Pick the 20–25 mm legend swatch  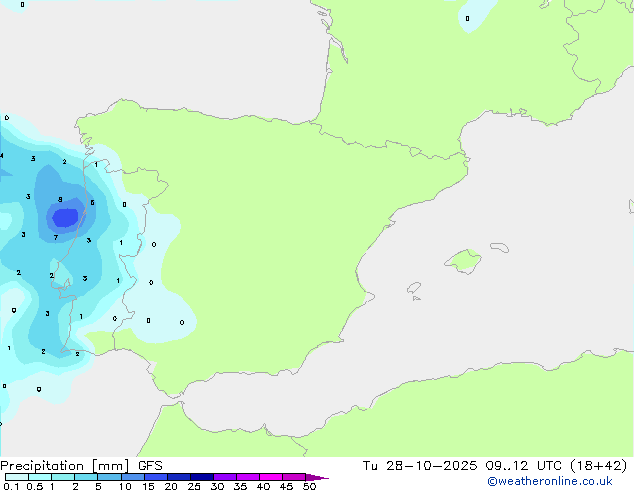(x=179, y=477)
